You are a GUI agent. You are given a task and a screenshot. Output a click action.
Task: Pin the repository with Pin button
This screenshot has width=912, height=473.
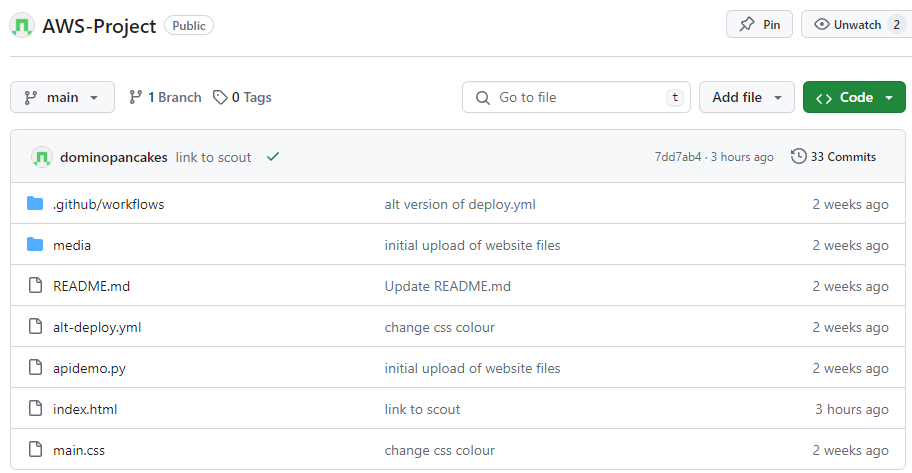[x=759, y=24]
